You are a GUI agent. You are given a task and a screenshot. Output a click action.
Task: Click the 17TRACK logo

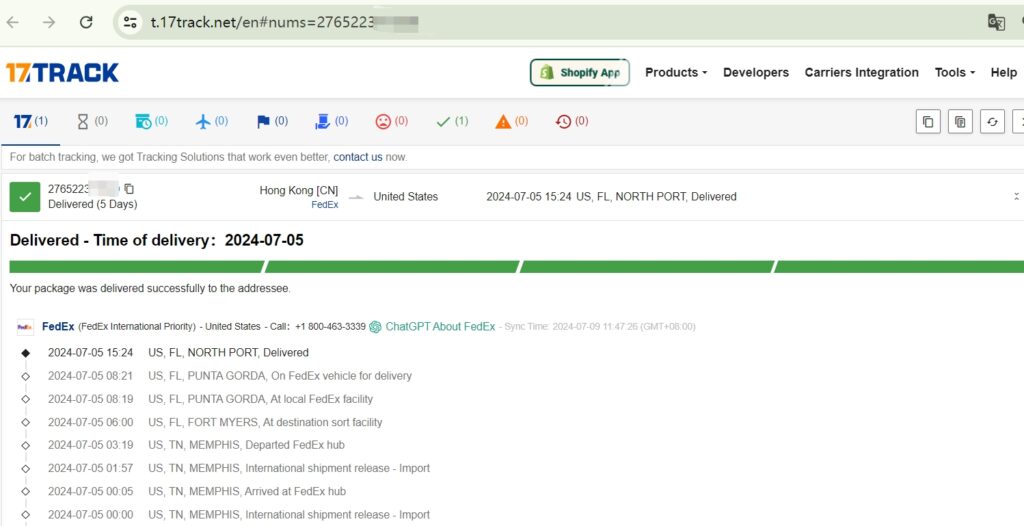tap(62, 73)
